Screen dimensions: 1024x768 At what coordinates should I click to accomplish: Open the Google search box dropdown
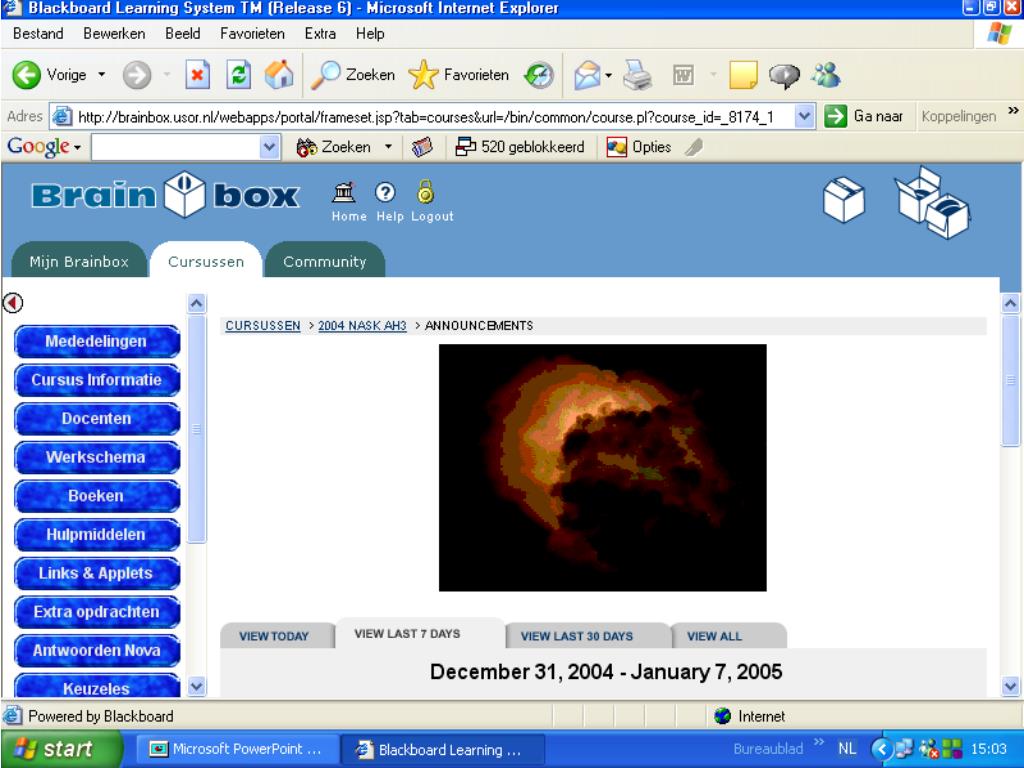click(x=269, y=147)
